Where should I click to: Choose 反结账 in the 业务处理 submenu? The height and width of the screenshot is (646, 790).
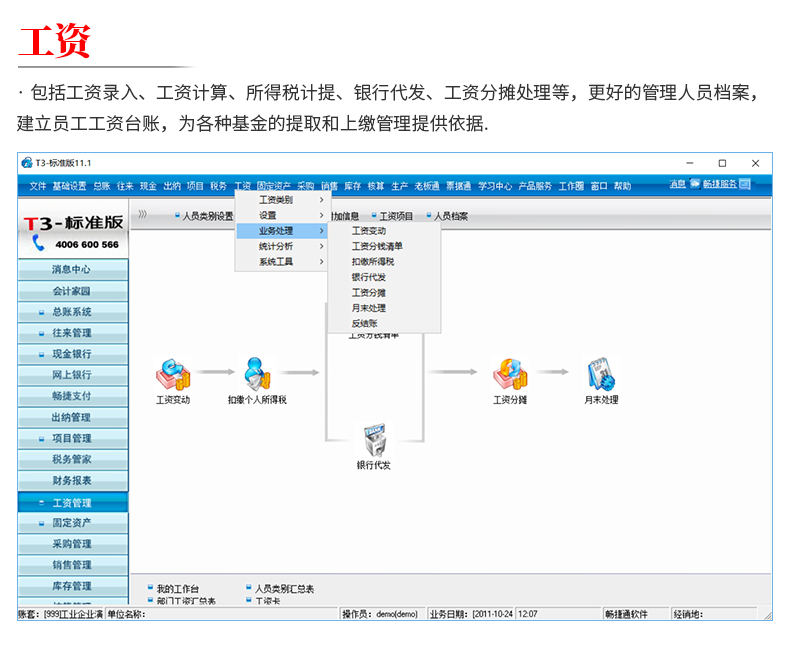click(x=363, y=324)
